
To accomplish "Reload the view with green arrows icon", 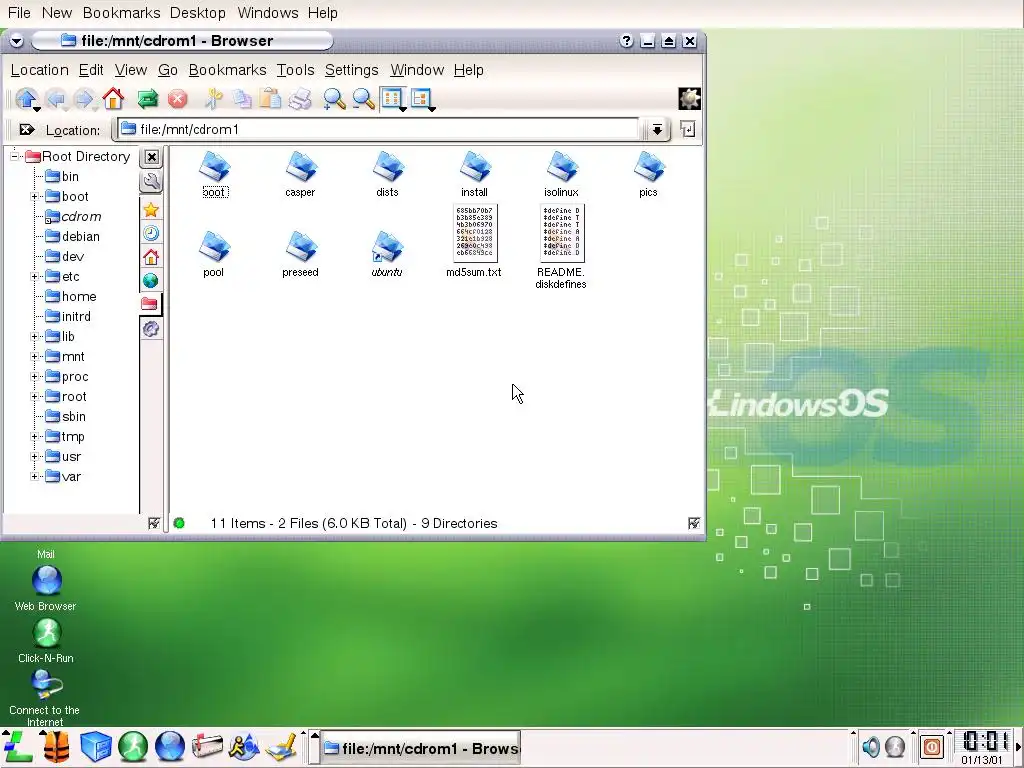I will coord(148,99).
